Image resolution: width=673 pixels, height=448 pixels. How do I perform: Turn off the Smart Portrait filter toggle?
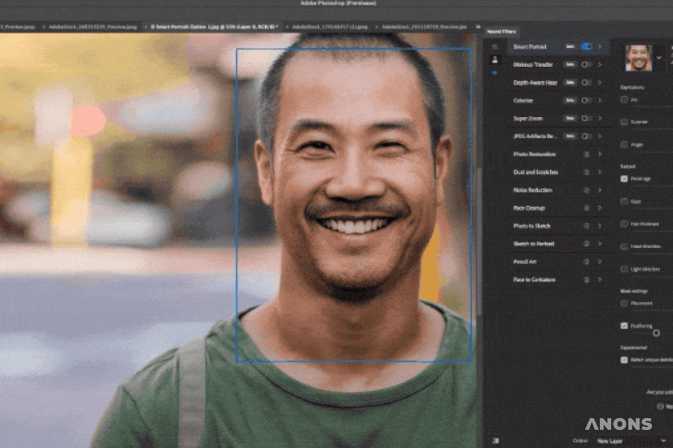[x=586, y=46]
